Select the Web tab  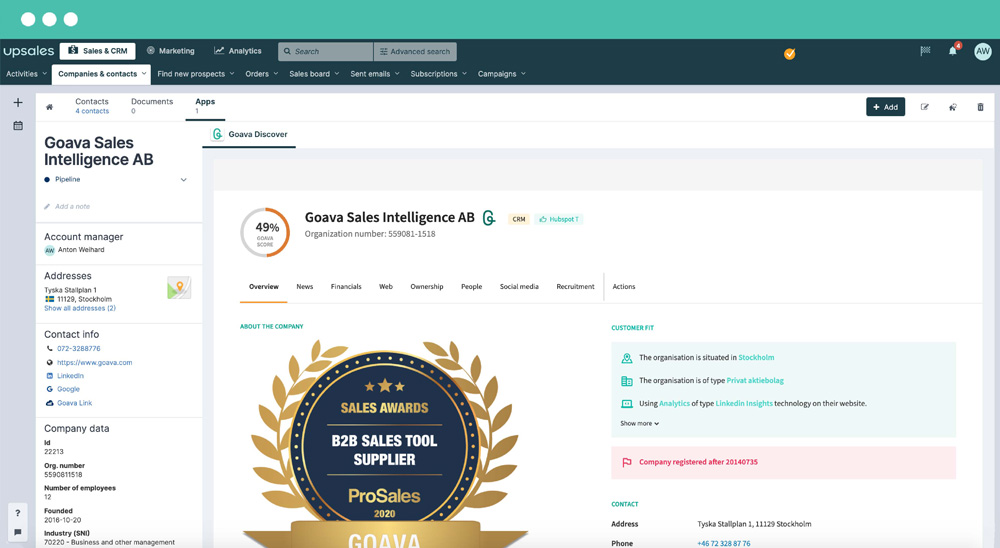386,287
